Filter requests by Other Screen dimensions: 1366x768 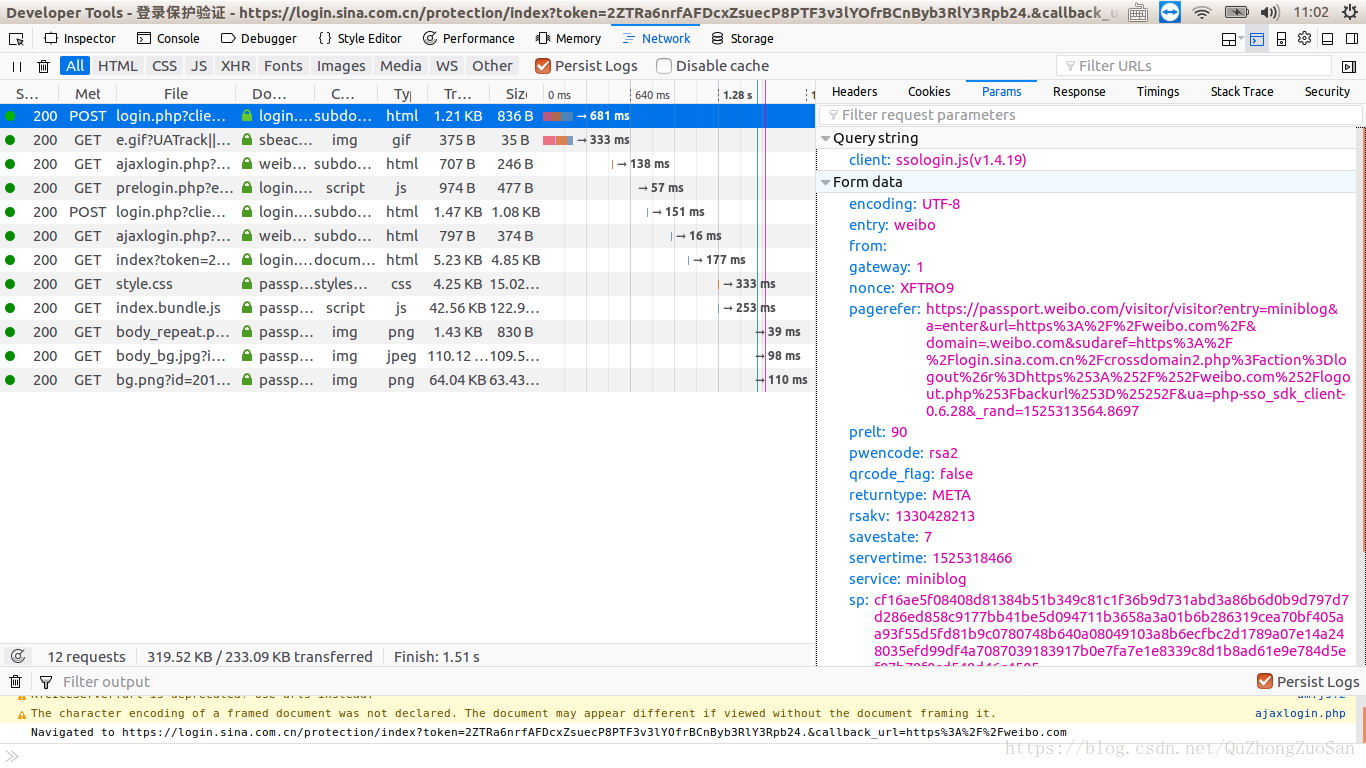(x=492, y=66)
